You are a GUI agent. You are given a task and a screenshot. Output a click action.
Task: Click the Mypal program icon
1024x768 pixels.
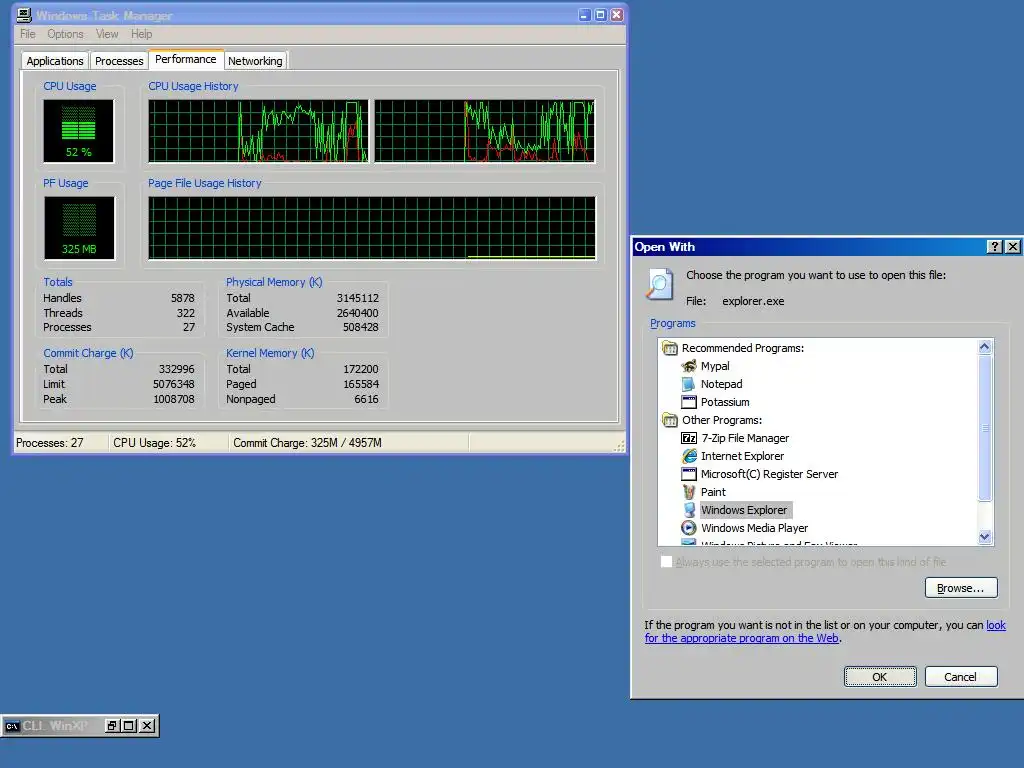pyautogui.click(x=689, y=366)
